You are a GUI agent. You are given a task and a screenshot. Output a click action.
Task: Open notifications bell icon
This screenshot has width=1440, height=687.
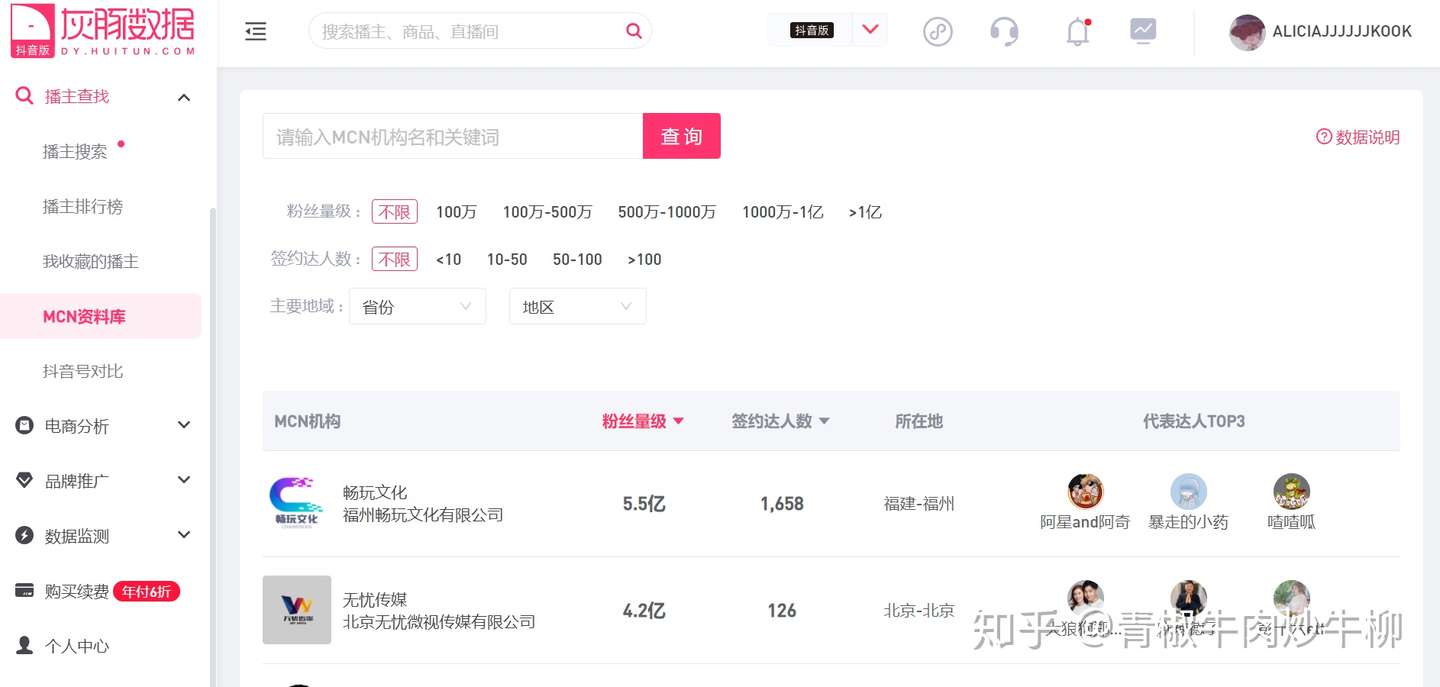point(1077,32)
